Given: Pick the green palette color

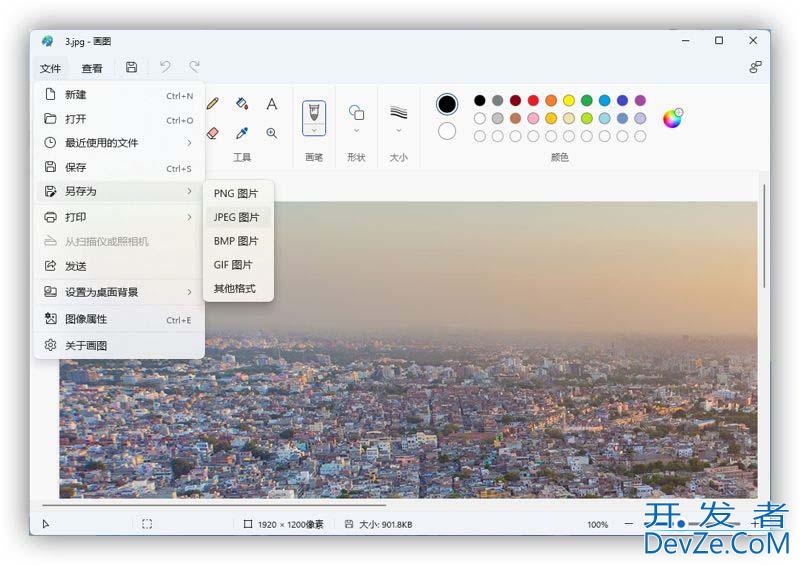Looking at the screenshot, I should click(587, 101).
